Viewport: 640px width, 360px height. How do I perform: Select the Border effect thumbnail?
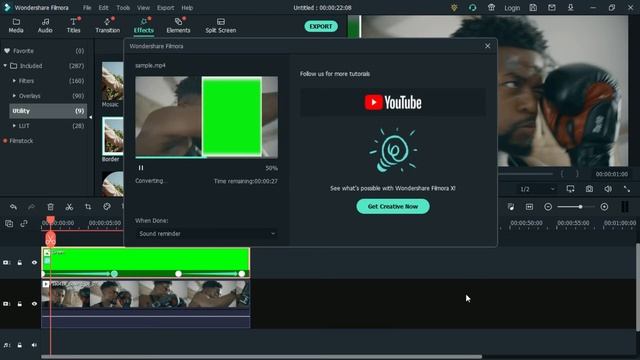tap(113, 136)
